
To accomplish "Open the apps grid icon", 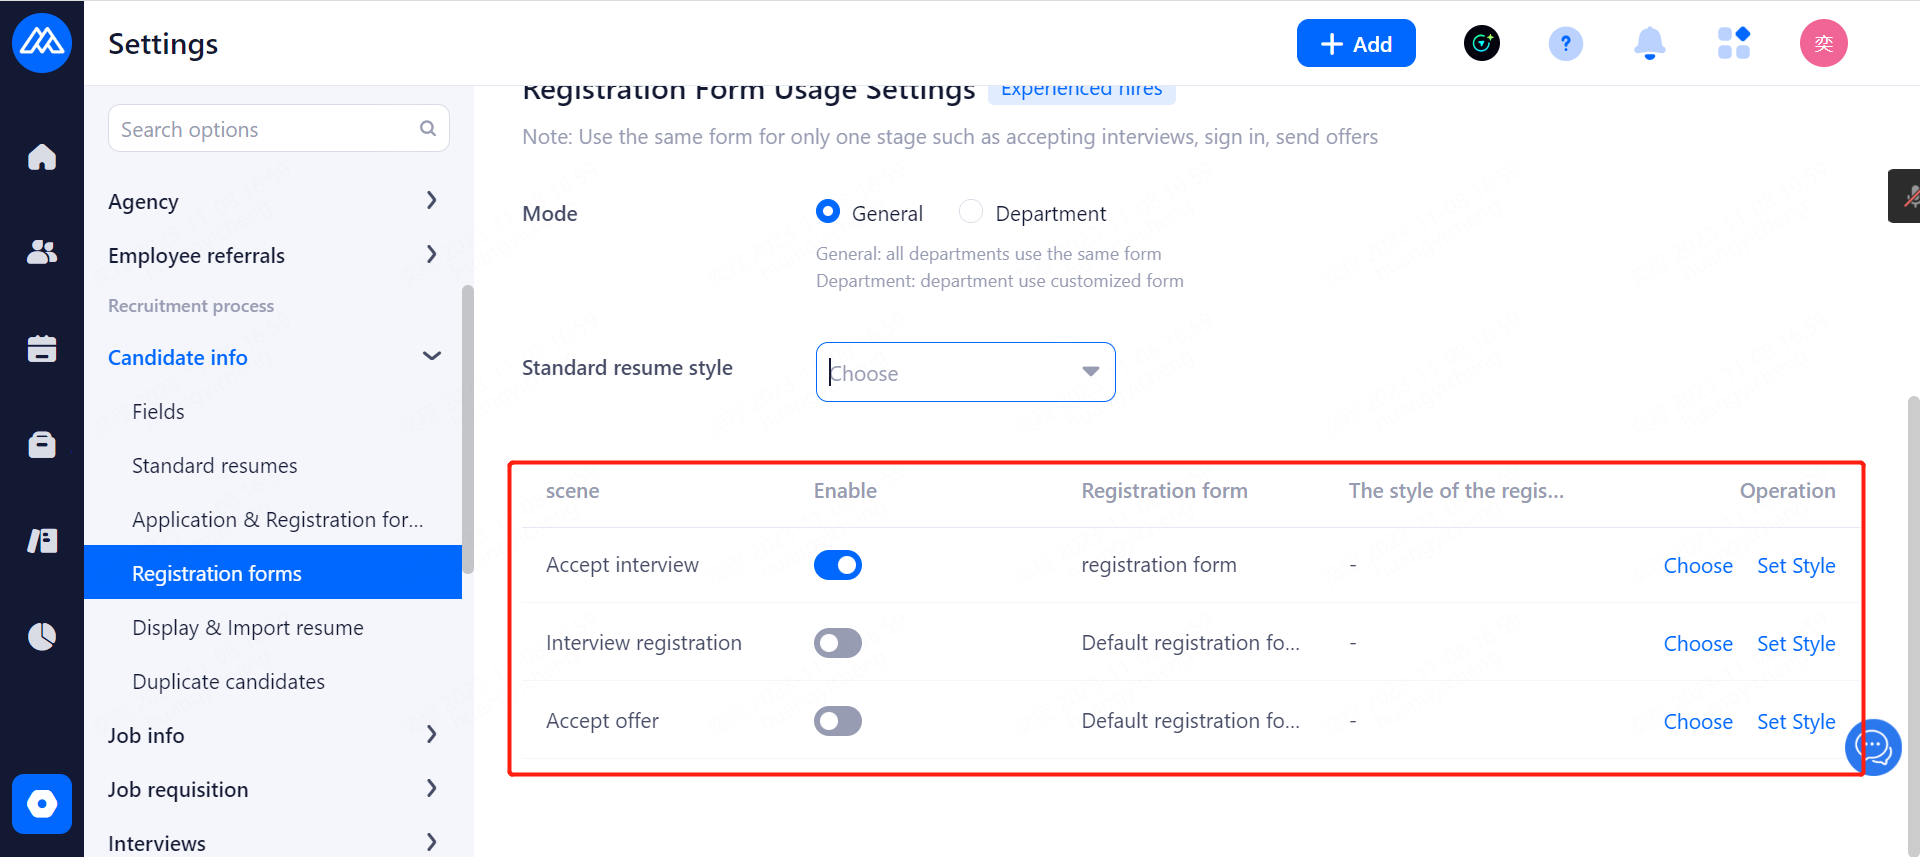I will [1733, 43].
